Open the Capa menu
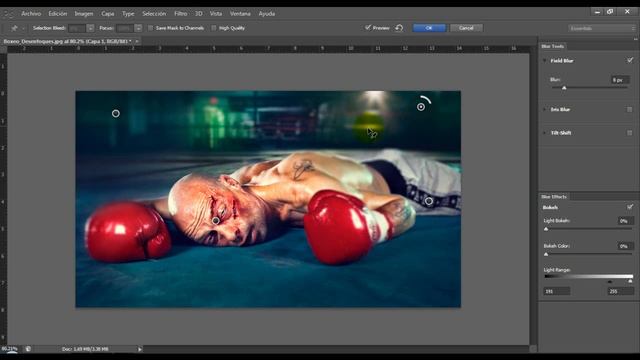This screenshot has height=360, width=640. pyautogui.click(x=108, y=13)
